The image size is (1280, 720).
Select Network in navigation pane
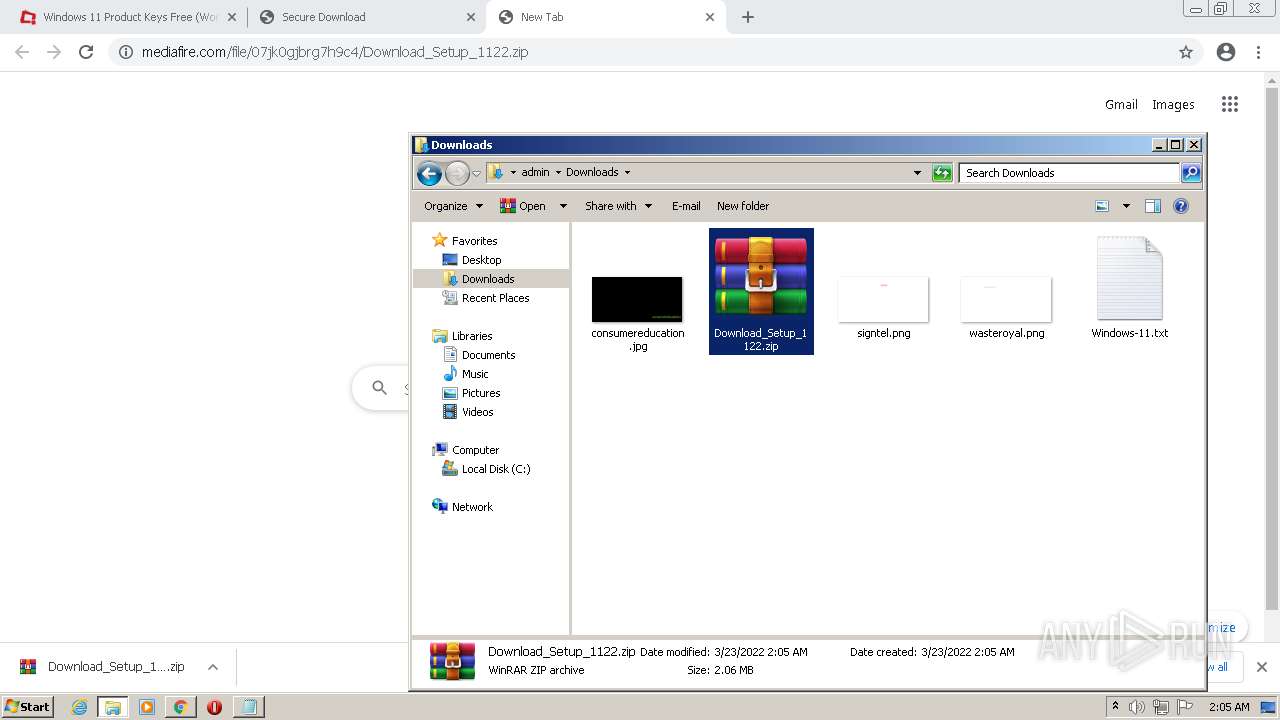pos(472,507)
